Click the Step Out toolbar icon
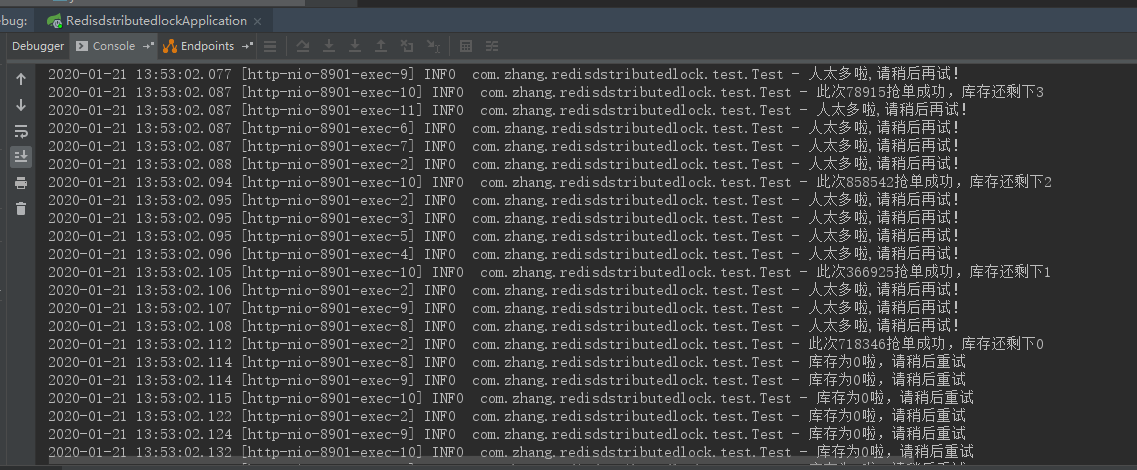Image resolution: width=1137 pixels, height=470 pixels. click(381, 46)
